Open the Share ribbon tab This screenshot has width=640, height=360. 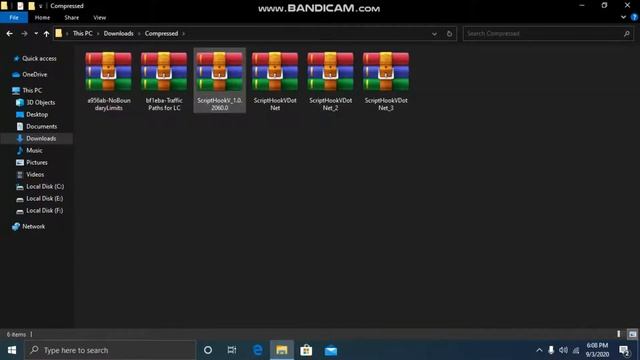point(71,18)
